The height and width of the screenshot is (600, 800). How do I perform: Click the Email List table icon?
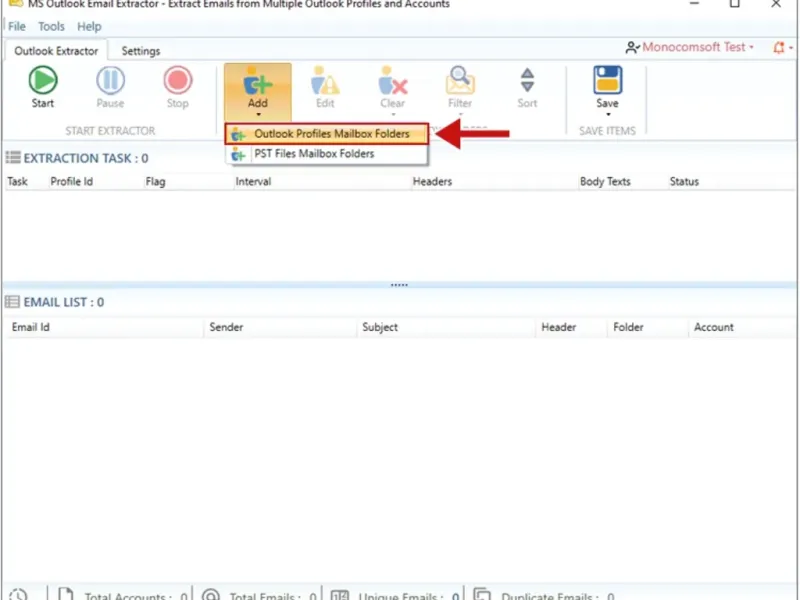(12, 302)
